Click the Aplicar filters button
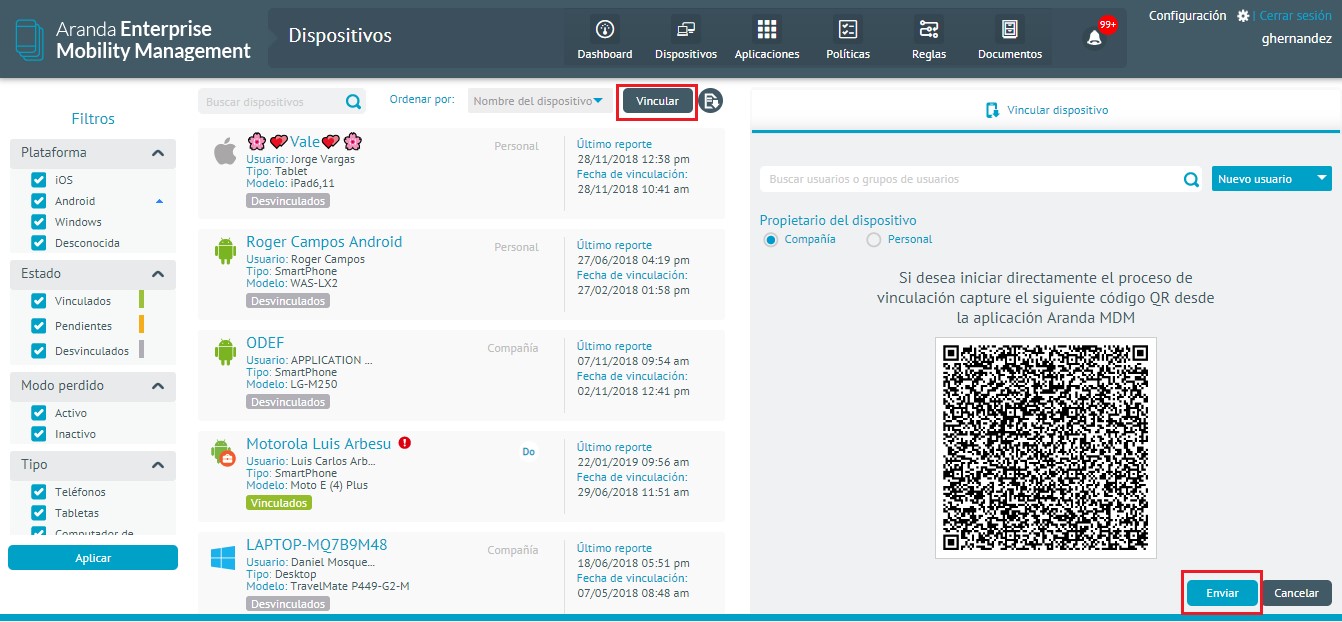1342x622 pixels. click(93, 558)
